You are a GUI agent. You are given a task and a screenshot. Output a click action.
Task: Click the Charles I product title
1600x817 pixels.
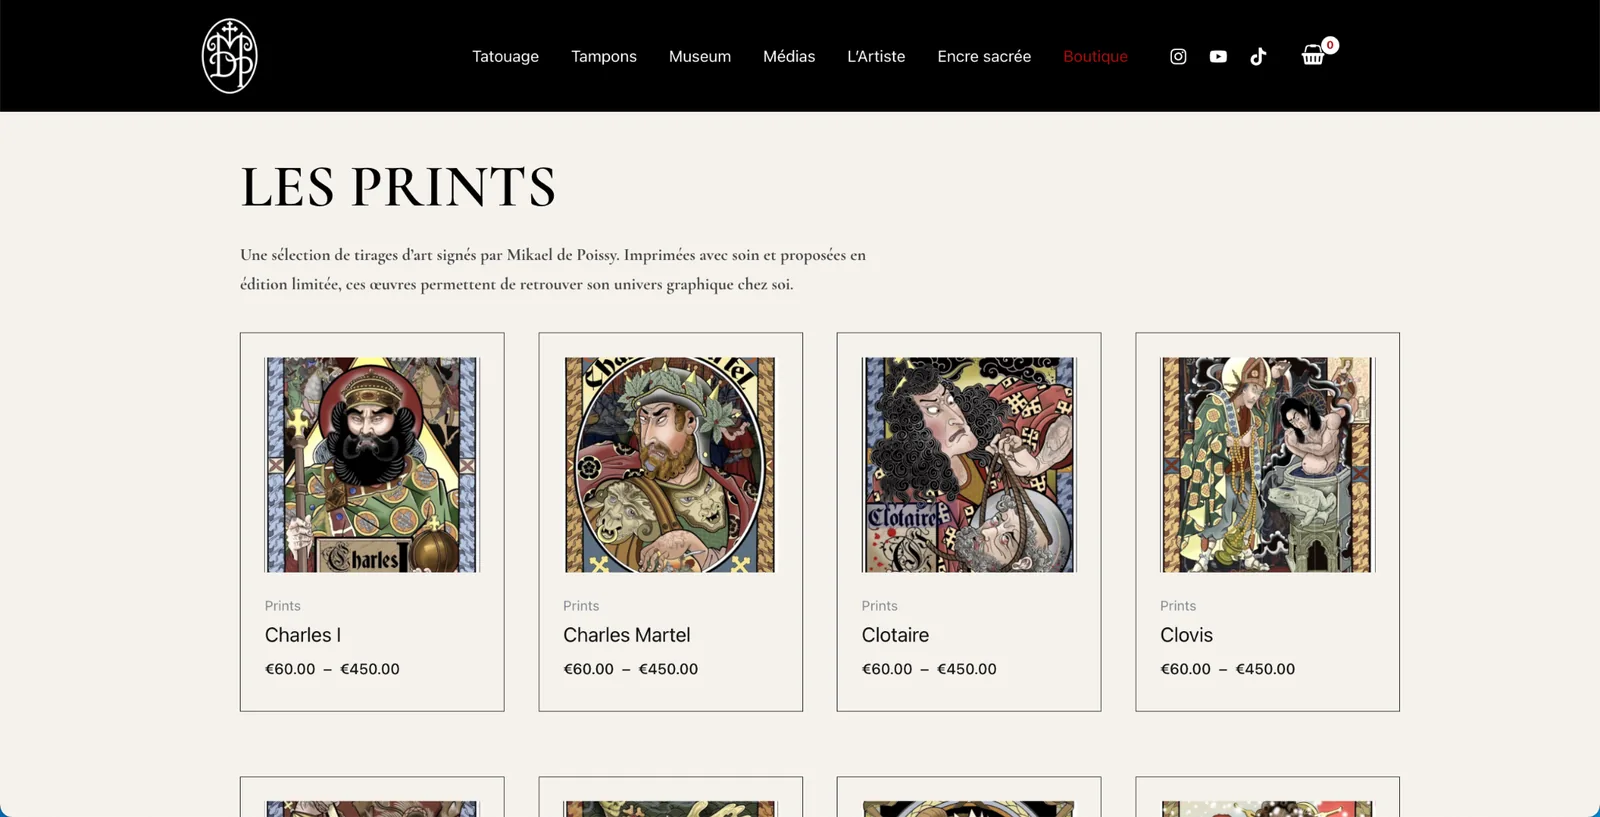pos(303,635)
